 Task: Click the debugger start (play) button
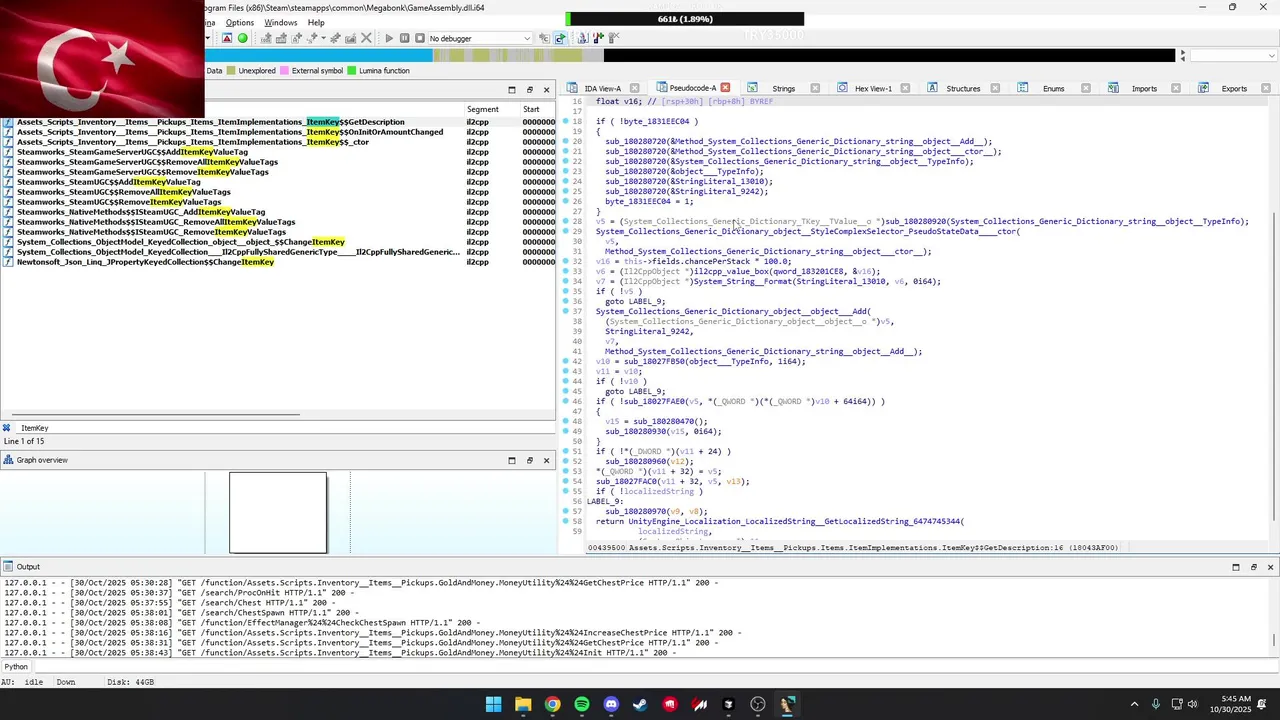coord(389,38)
